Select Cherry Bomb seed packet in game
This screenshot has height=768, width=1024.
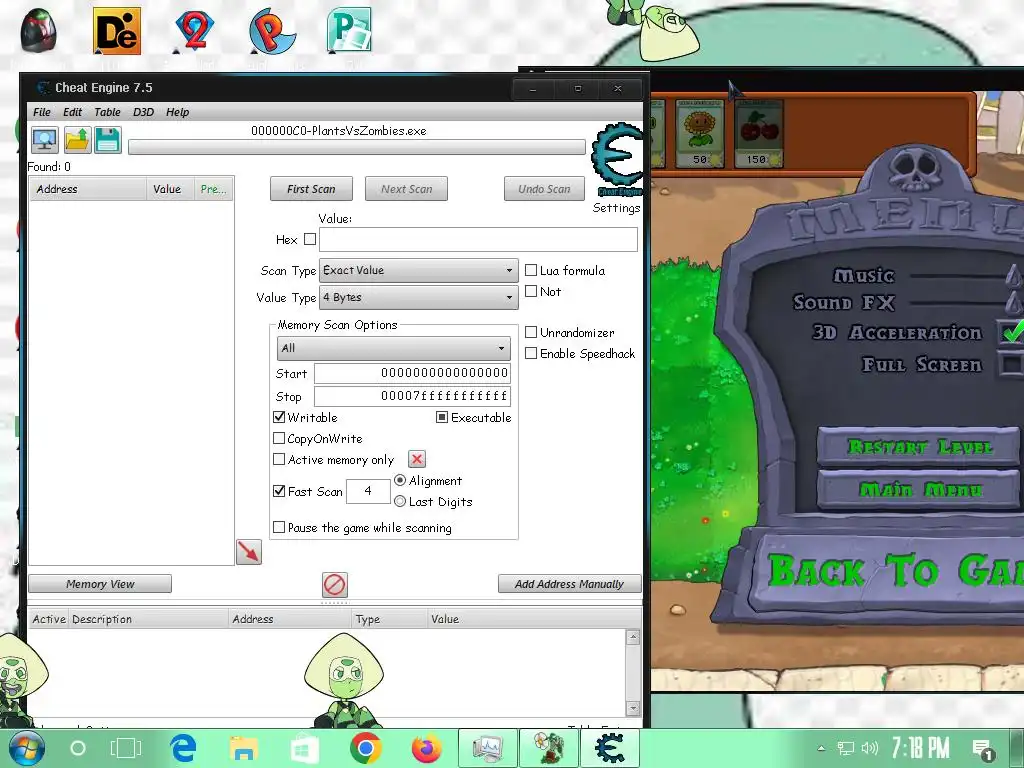tap(758, 134)
